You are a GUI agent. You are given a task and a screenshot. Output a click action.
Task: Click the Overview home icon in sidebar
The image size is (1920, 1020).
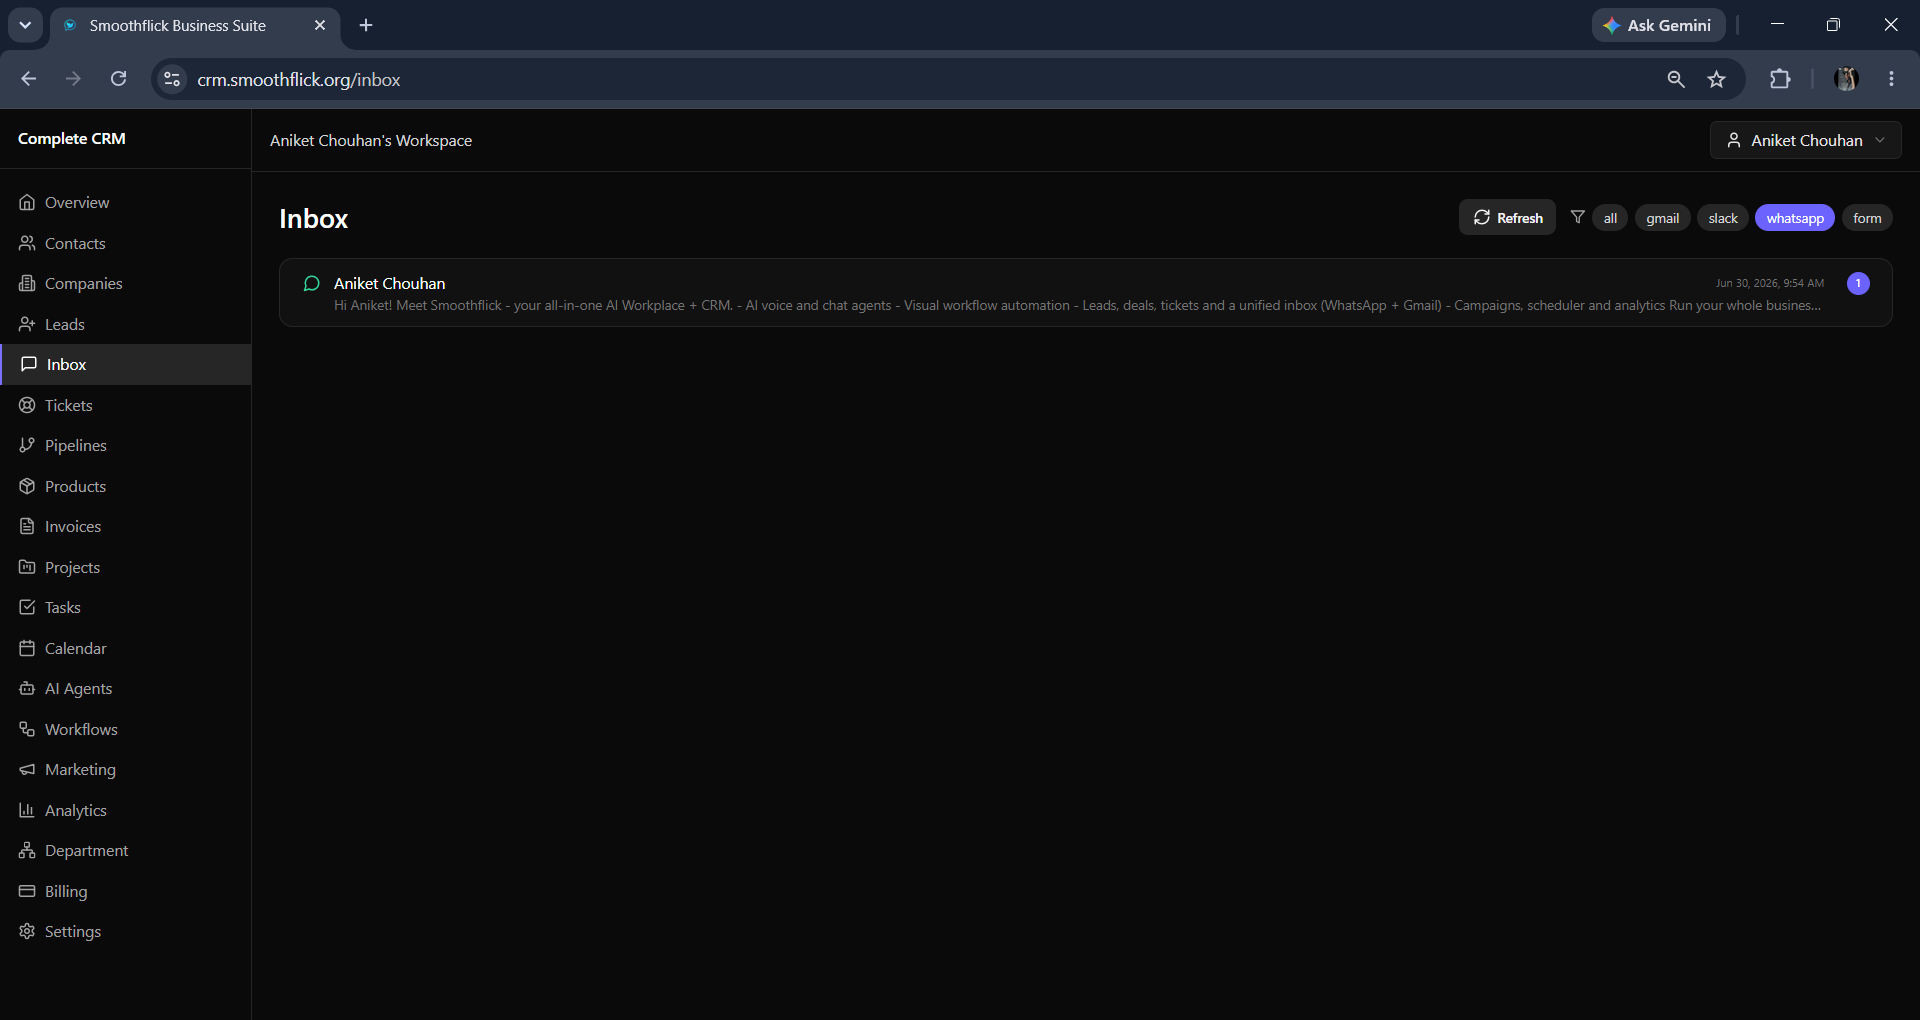coord(27,202)
